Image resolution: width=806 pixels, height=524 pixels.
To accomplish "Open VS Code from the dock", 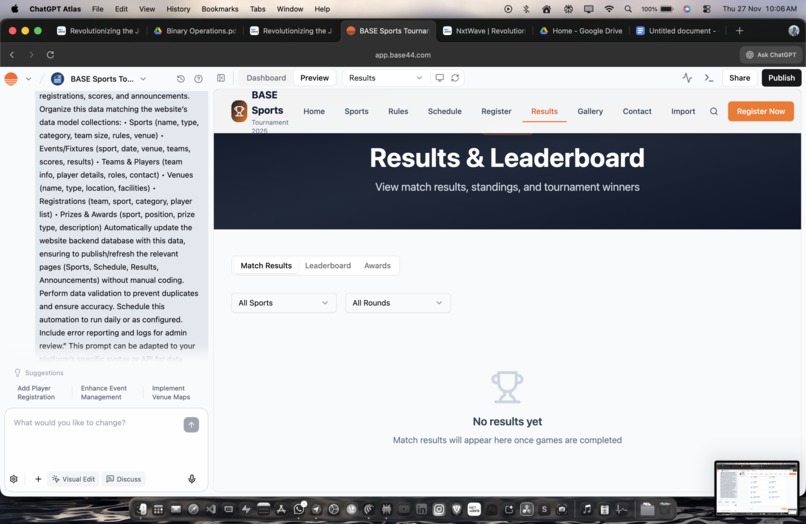I will 211,509.
